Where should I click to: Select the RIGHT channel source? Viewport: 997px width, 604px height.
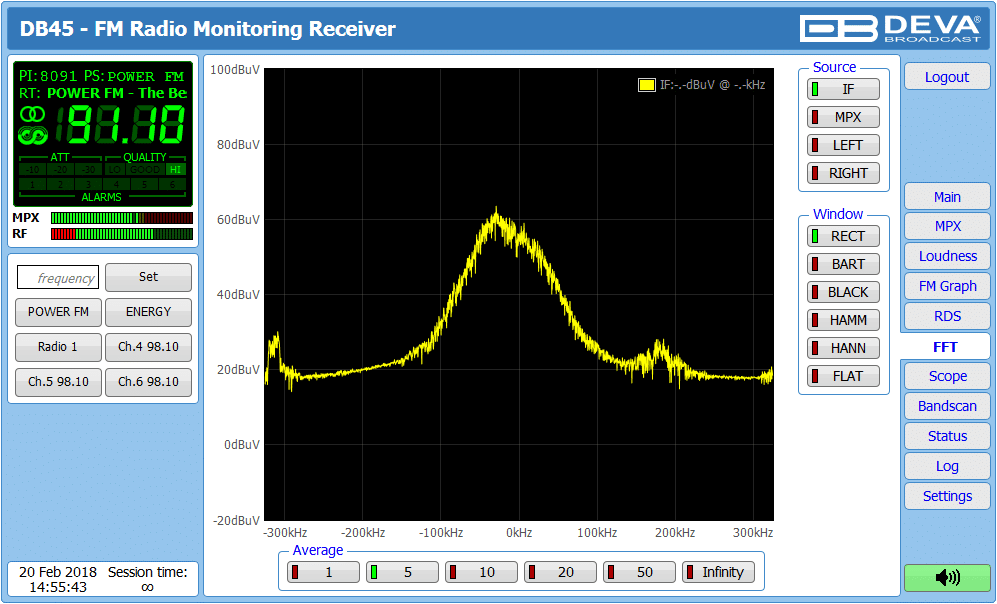tap(843, 173)
